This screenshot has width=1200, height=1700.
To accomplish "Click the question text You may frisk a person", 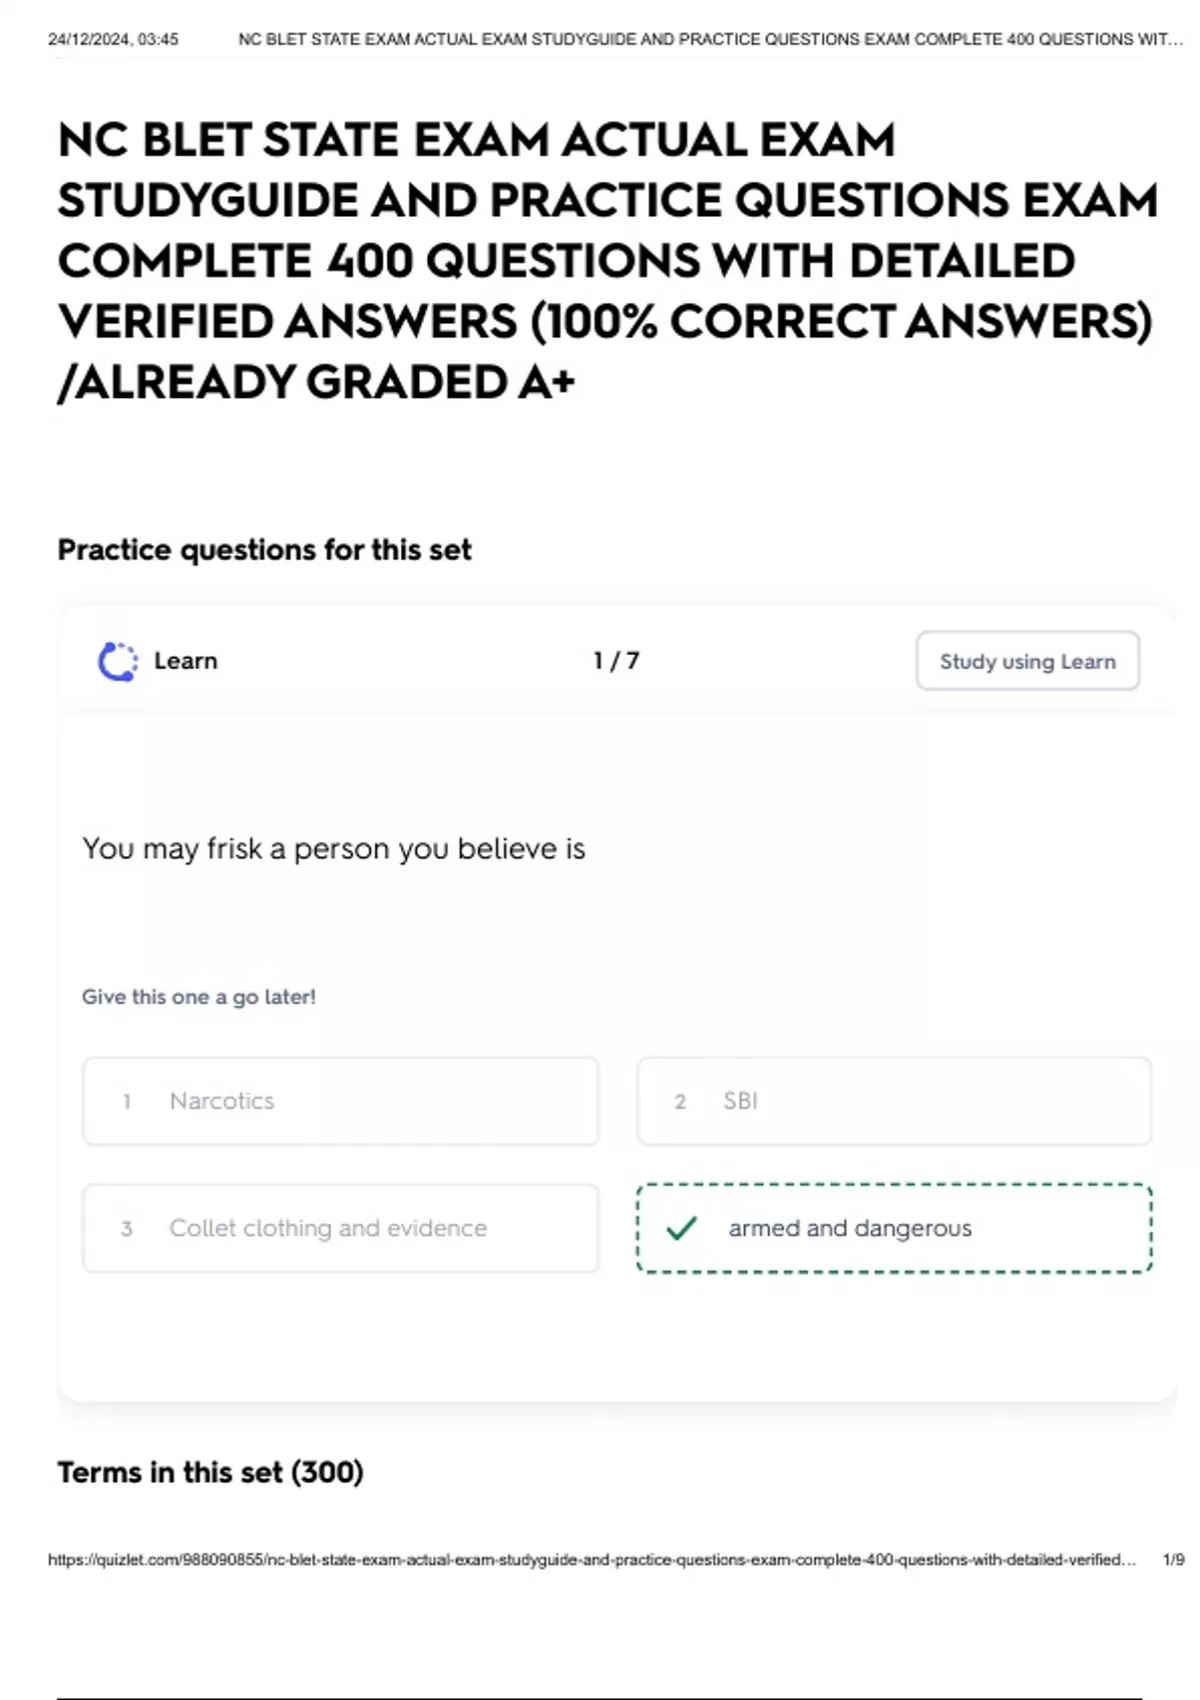I will pos(335,848).
